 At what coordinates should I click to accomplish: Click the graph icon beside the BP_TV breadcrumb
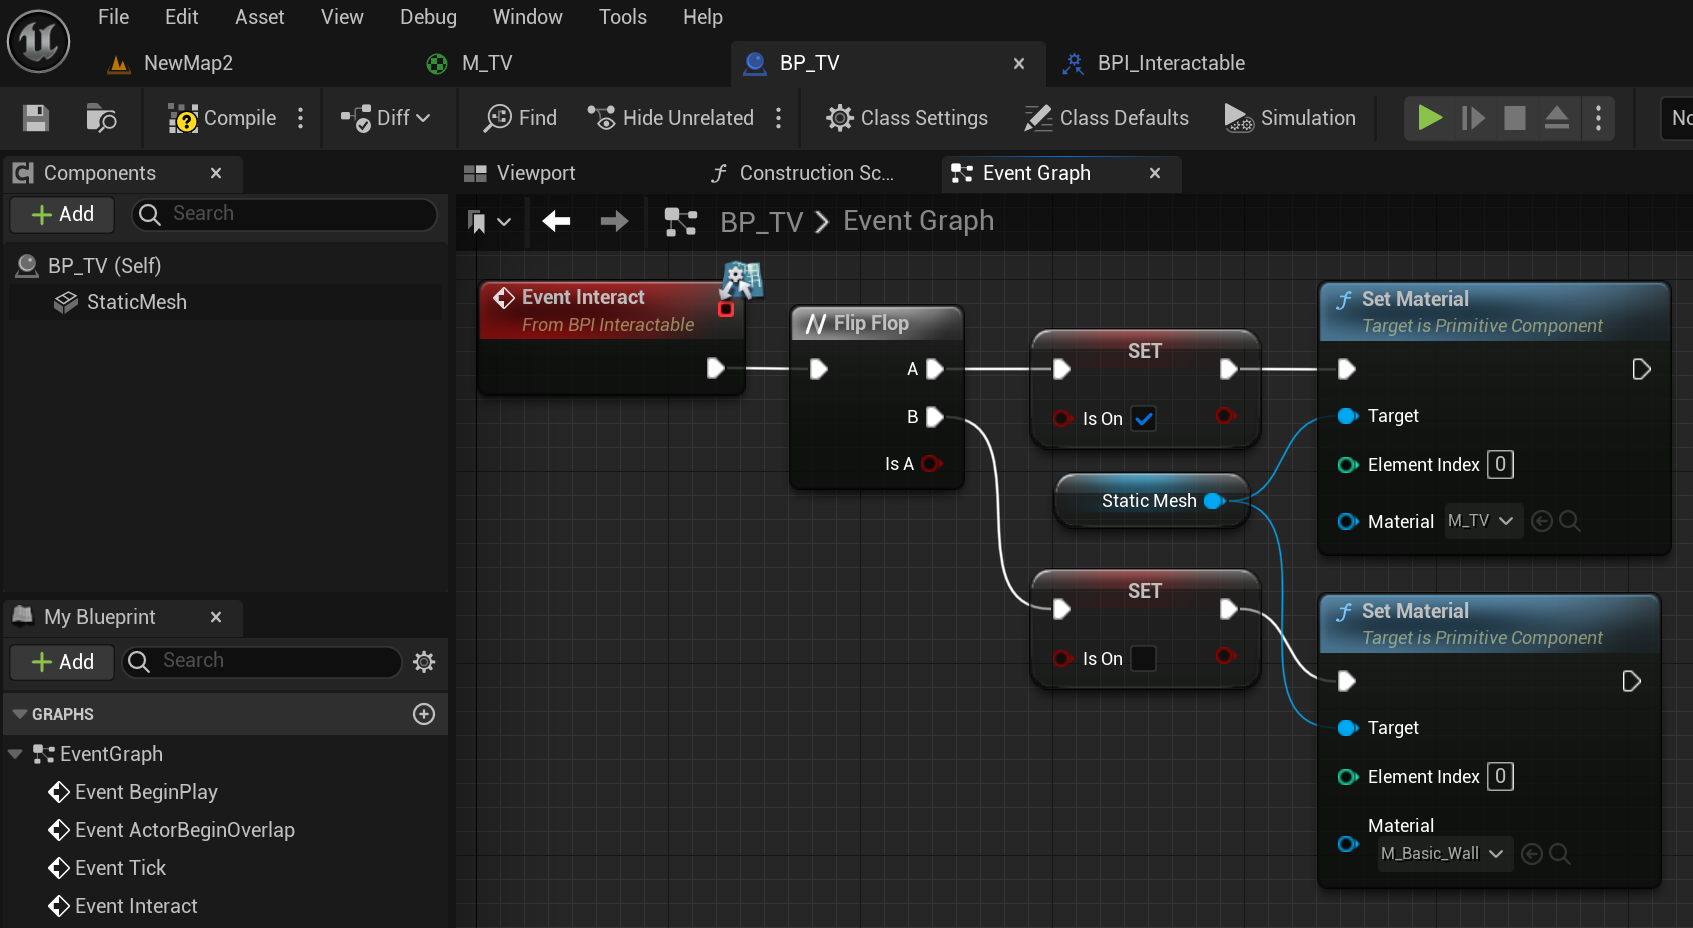tap(680, 221)
